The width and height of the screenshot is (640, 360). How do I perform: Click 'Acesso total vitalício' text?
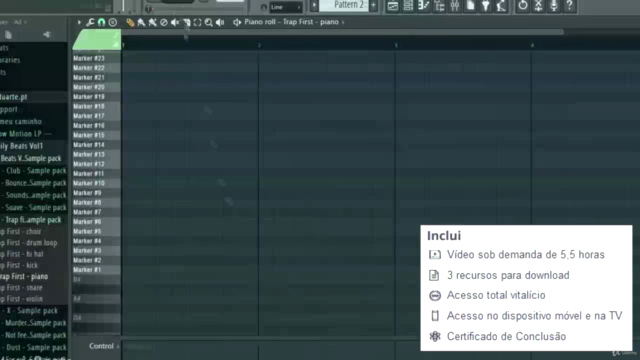(x=496, y=295)
